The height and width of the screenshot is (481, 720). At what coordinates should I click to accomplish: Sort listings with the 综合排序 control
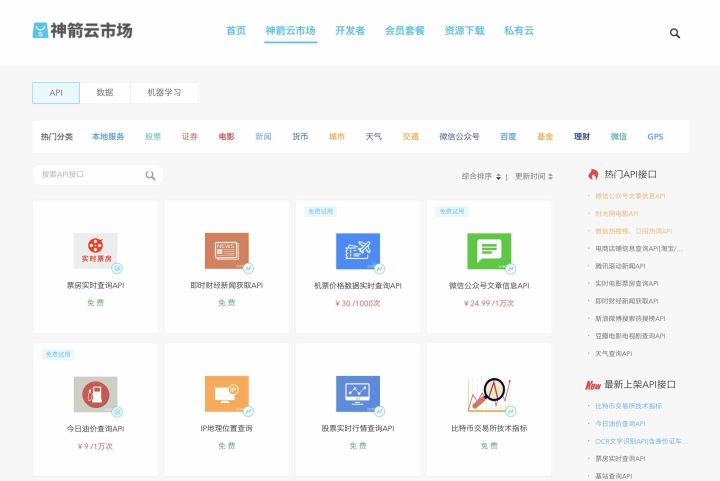pos(481,176)
